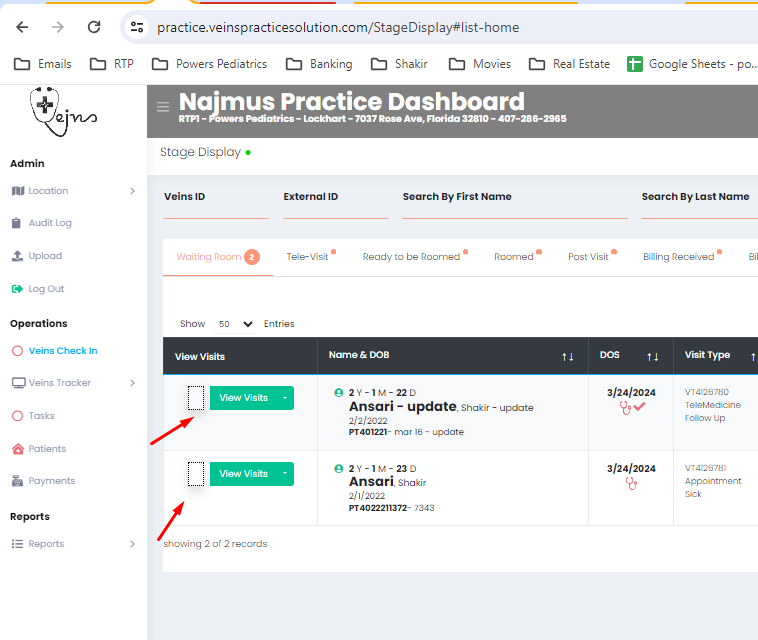Switch to the Ready to be Roomed tab
The image size is (758, 640).
click(411, 257)
